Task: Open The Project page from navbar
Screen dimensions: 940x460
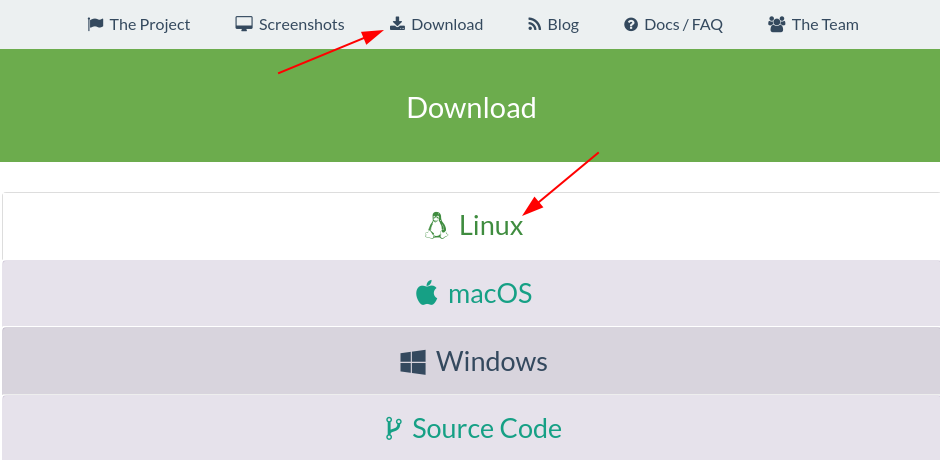Action: coord(138,25)
